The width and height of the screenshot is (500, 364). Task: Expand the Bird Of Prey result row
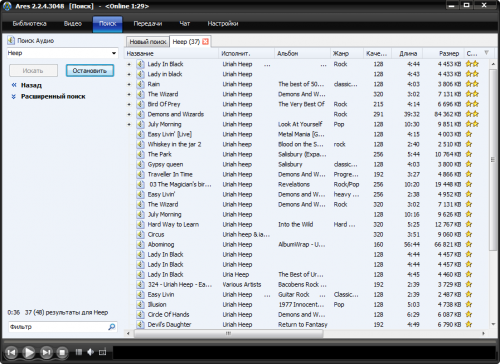point(129,104)
